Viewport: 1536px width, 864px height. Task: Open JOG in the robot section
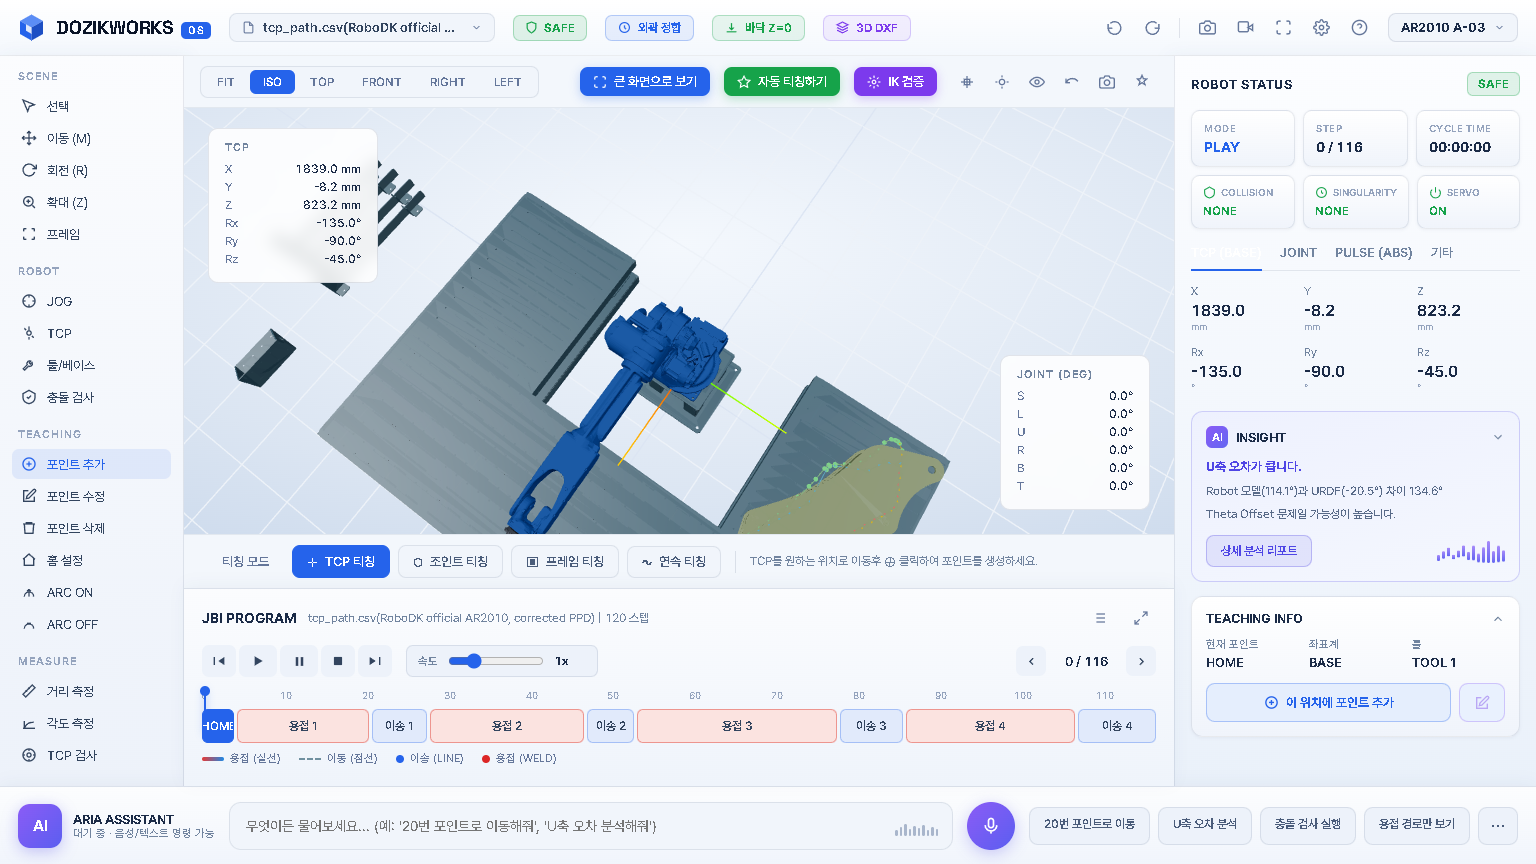point(91,301)
